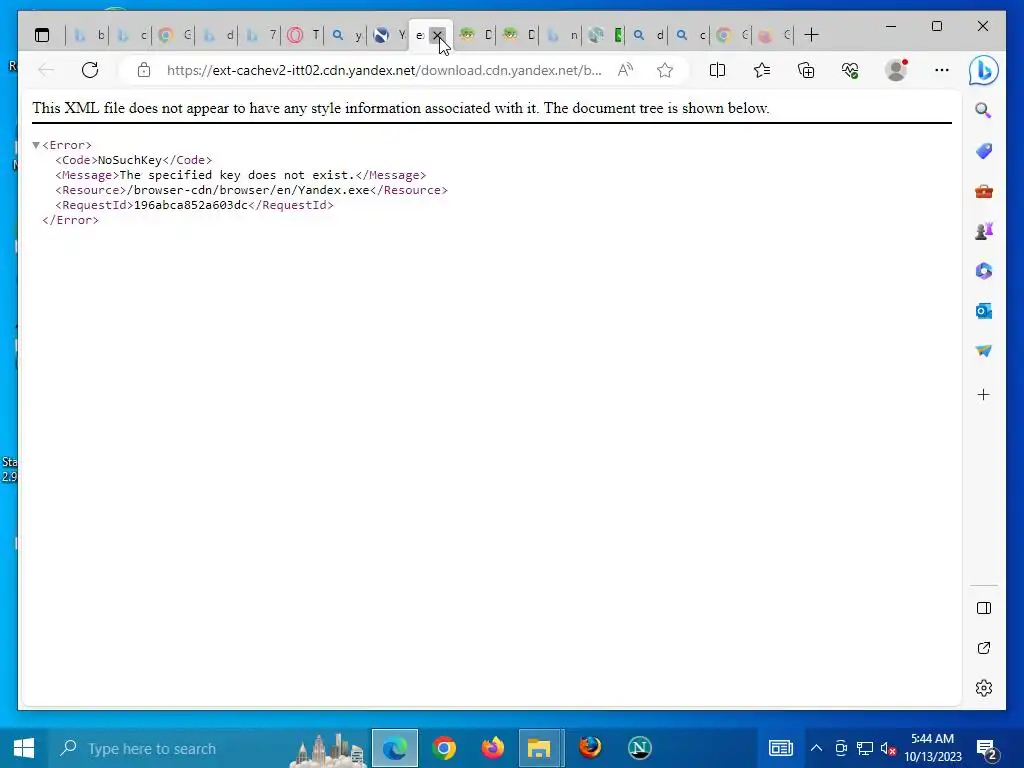1024x768 pixels.
Task: Turn on Read aloud in the address bar
Action: point(625,70)
